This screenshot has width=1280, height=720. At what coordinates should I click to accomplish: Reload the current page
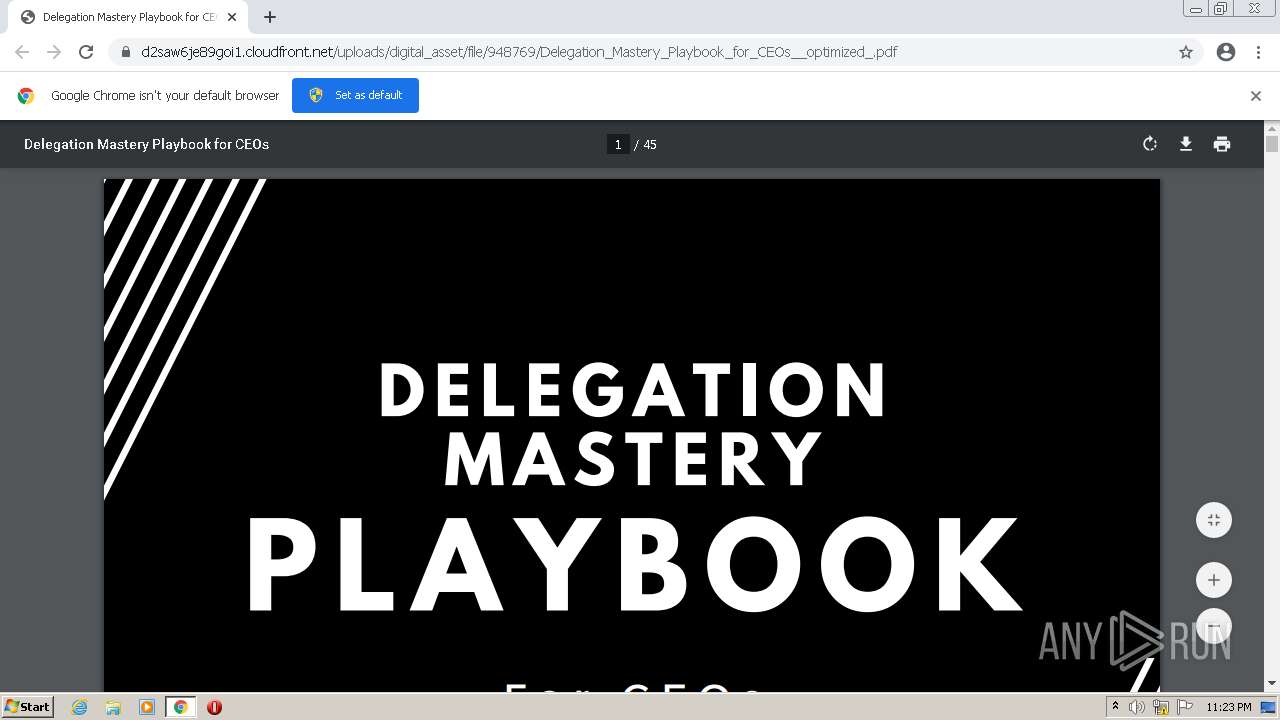tap(86, 52)
